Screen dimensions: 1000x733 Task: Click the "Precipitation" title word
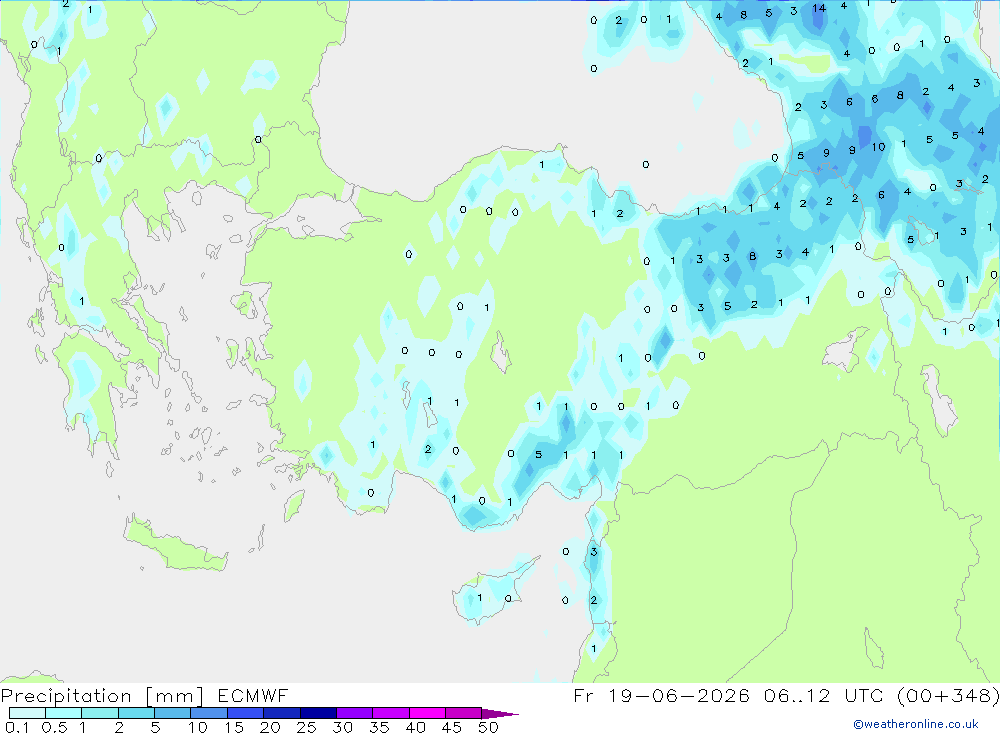point(66,696)
